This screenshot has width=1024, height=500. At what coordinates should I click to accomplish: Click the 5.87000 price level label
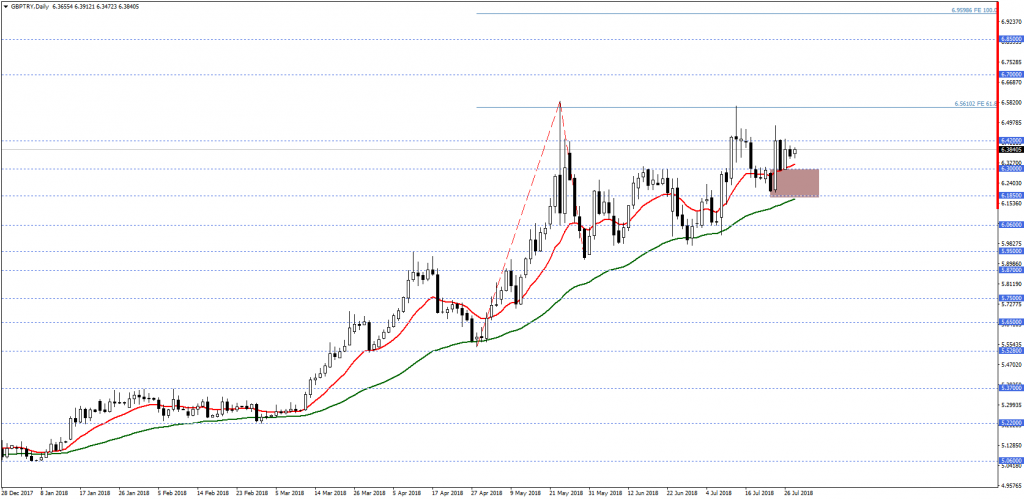tap(1010, 269)
